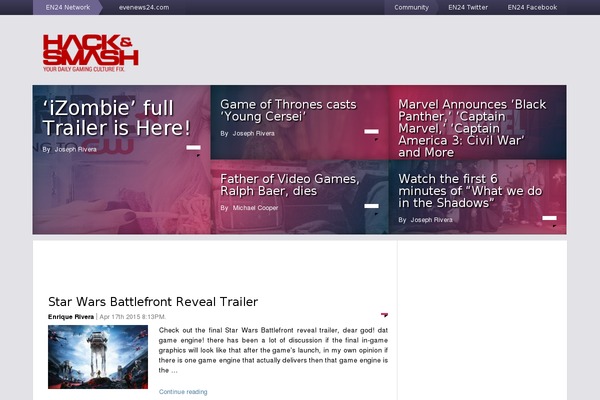The image size is (600, 400).
Task: Open the Marvel Announces 'Black Panther' article
Action: coord(472,128)
